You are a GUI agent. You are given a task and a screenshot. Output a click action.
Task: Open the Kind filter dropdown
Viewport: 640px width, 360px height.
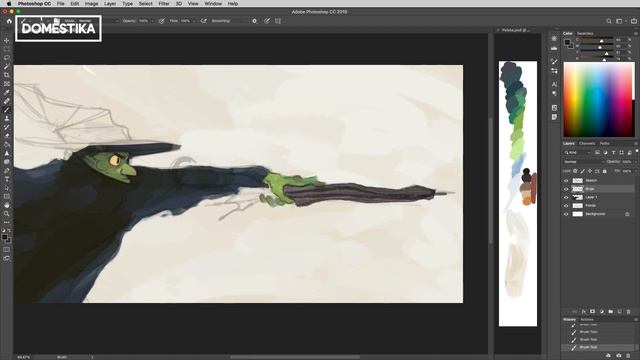tap(578, 153)
